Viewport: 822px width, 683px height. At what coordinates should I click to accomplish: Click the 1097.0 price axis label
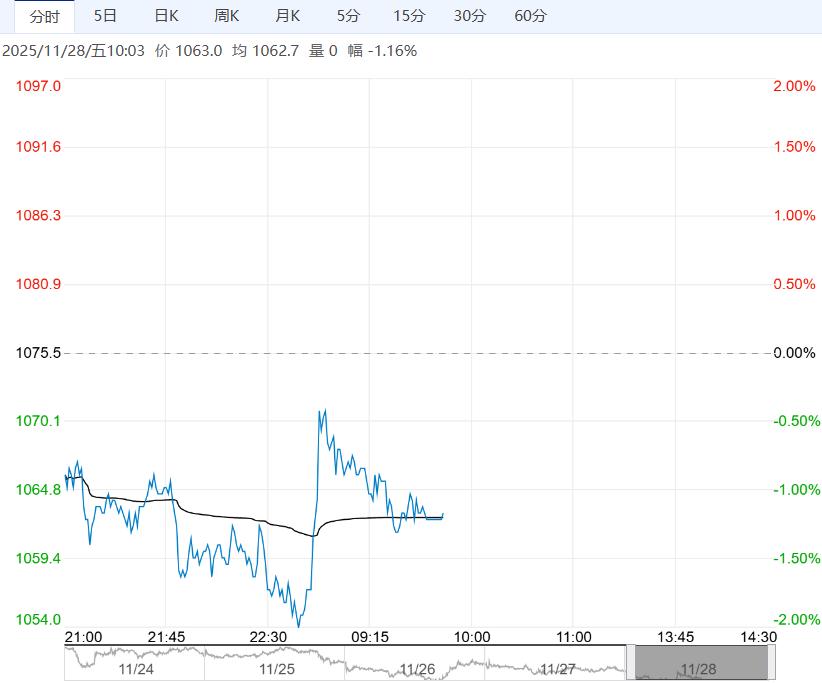tap(37, 86)
